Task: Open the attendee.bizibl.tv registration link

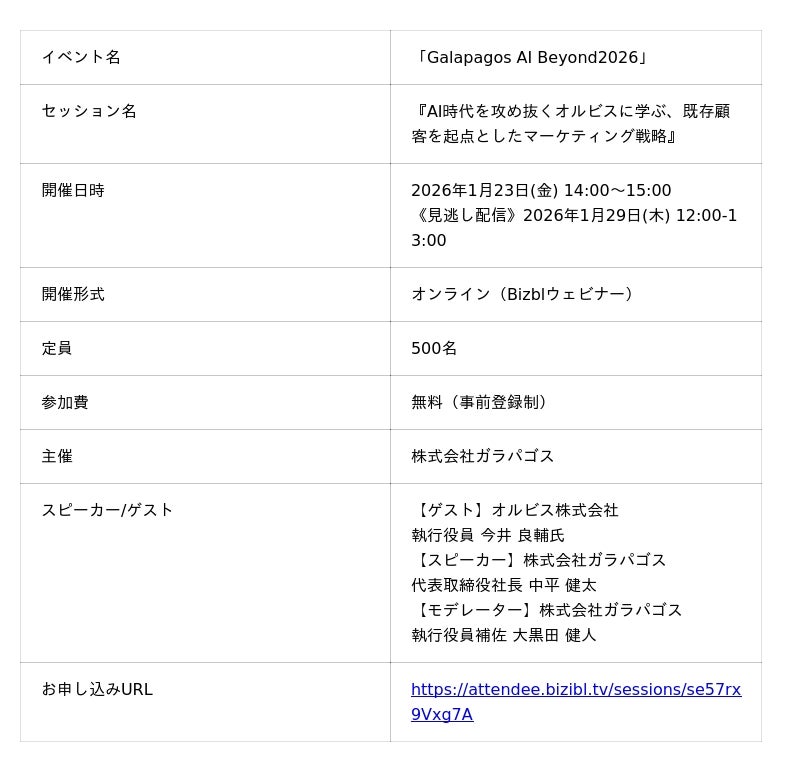Action: [575, 690]
